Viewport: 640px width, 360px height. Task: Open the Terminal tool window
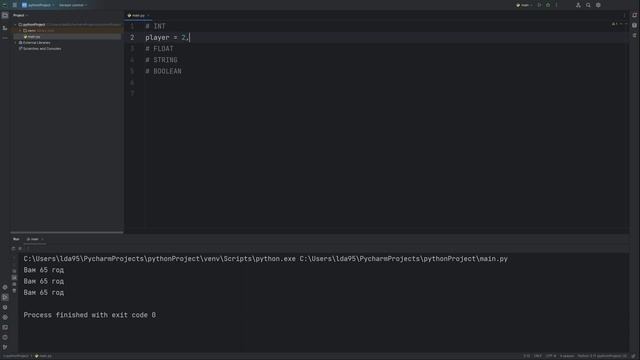click(x=5, y=327)
